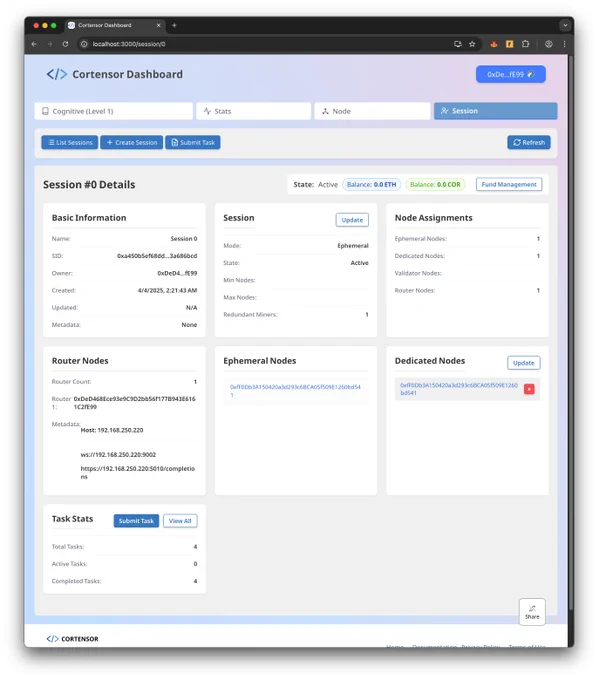Click Create Session button
Viewport: 599px width, 680px height.
131,142
